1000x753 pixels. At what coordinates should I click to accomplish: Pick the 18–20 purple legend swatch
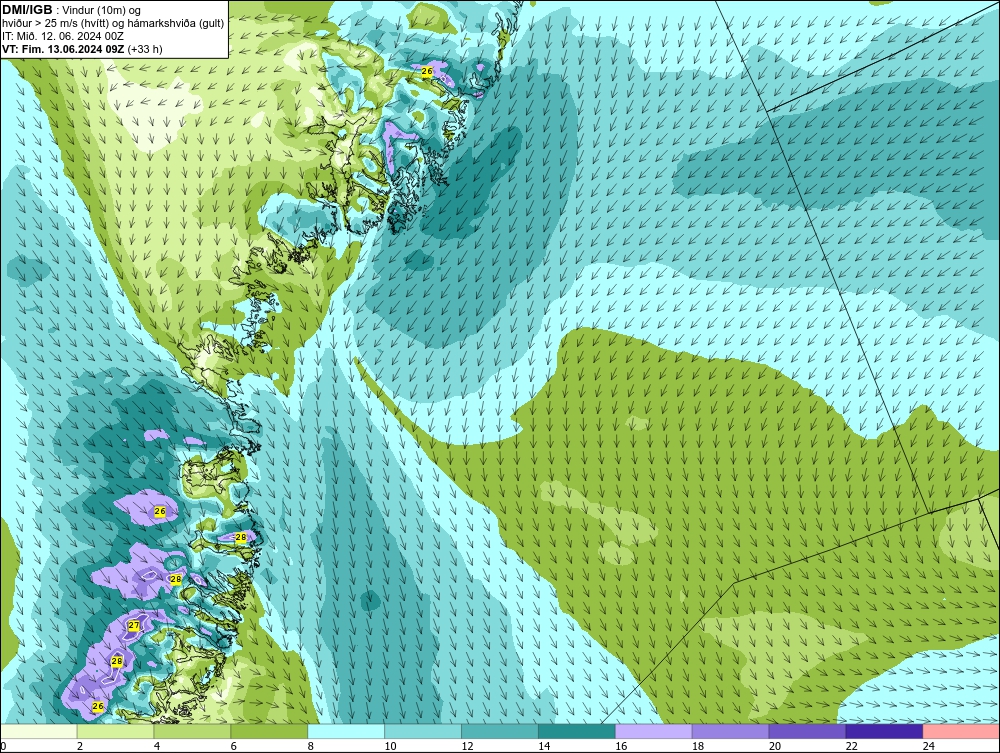coord(730,731)
